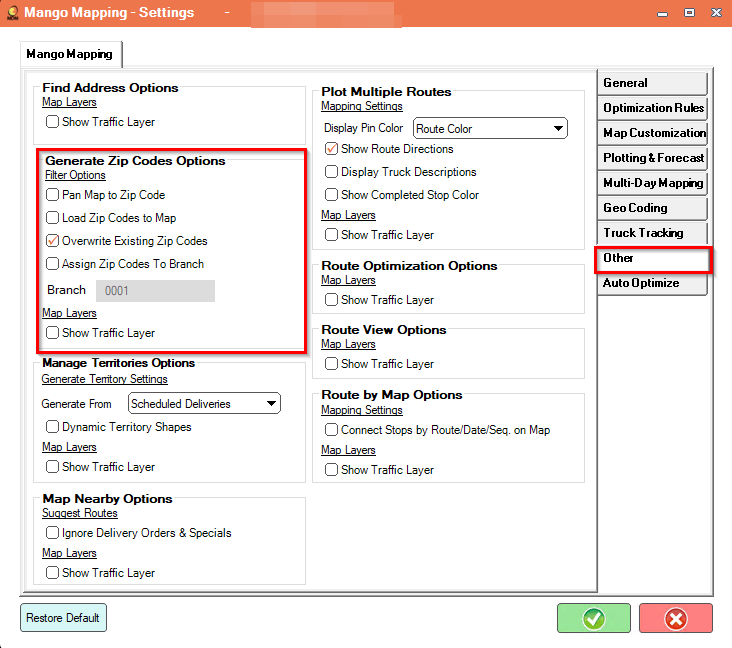Confirm settings with the green checkmark button
Viewport: 732px width, 648px height.
click(593, 618)
